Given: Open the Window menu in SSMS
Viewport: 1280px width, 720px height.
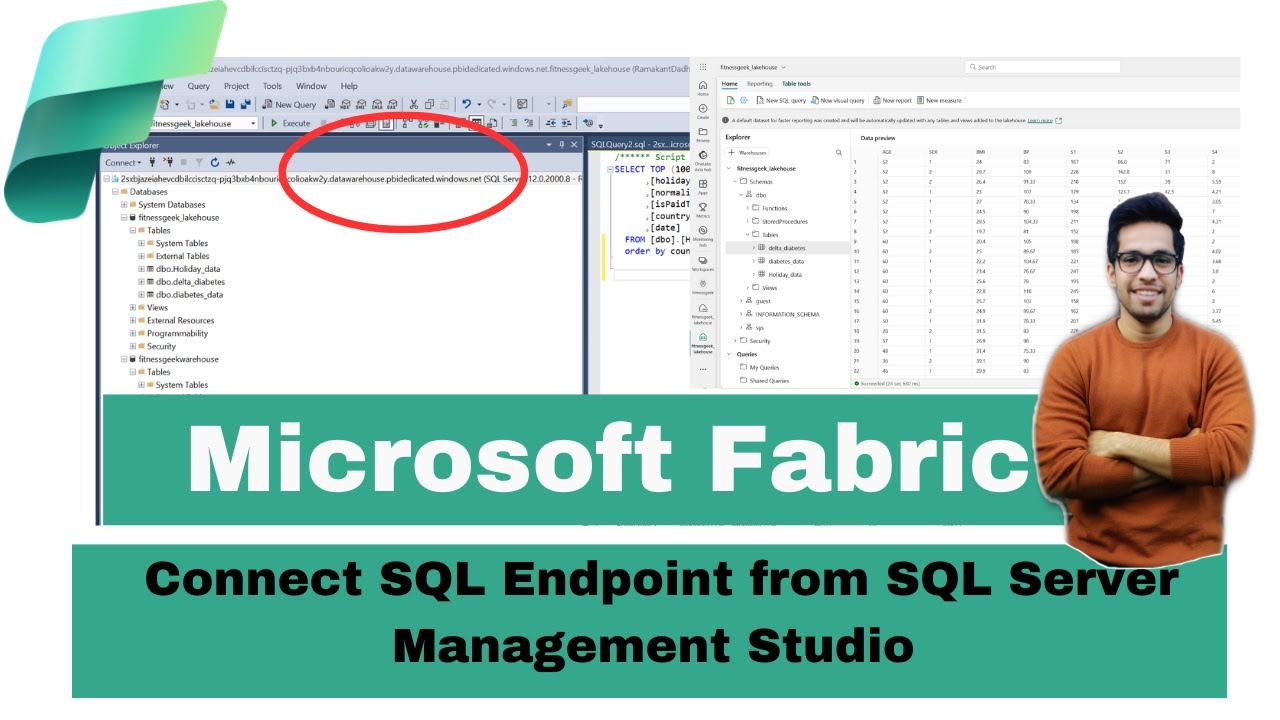Looking at the screenshot, I should pos(311,86).
